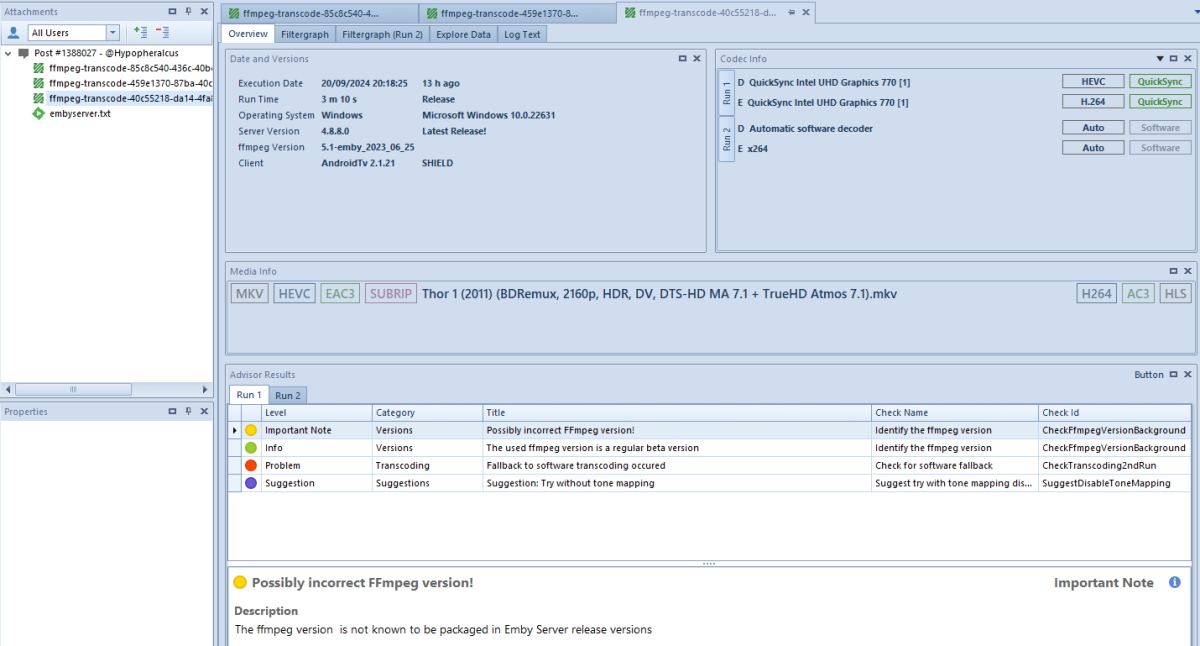Select the user icon beside All Users filter
The width and height of the screenshot is (1200, 646).
(x=13, y=32)
